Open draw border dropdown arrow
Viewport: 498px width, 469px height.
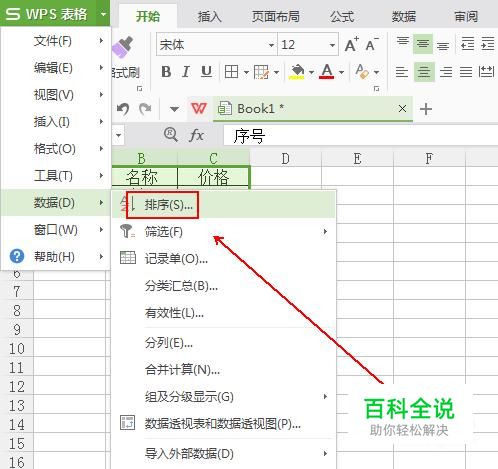pyautogui.click(x=276, y=72)
